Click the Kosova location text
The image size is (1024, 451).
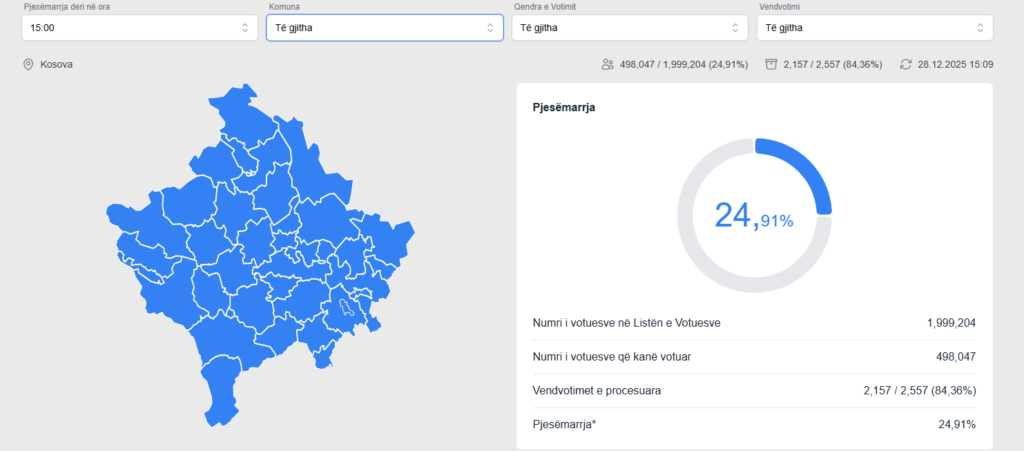click(x=56, y=64)
